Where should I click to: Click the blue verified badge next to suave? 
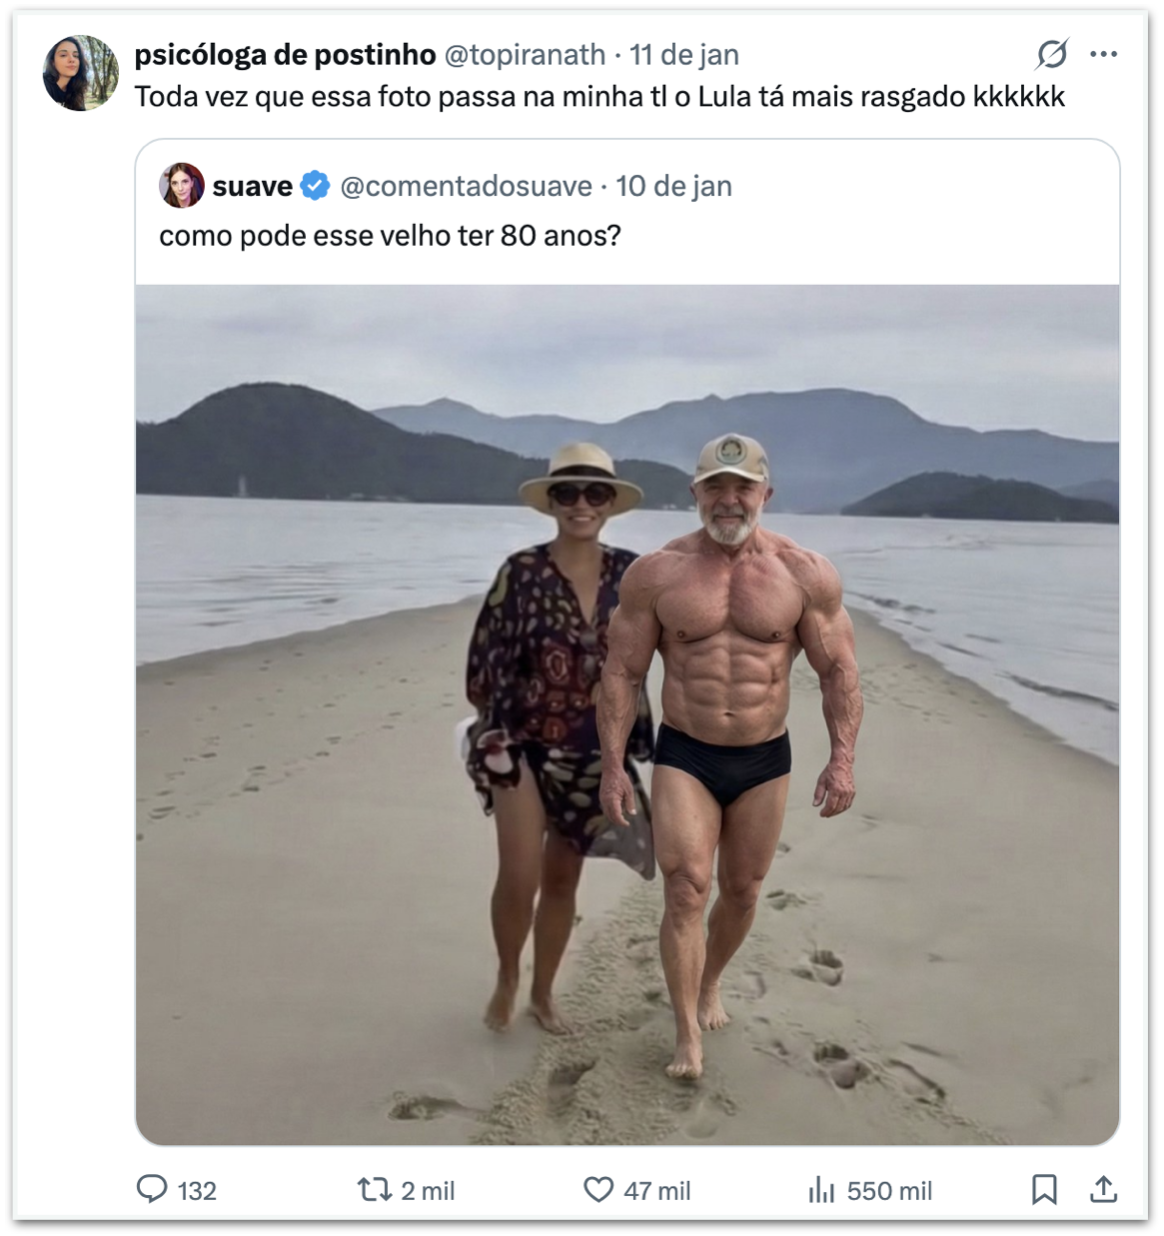(x=315, y=186)
